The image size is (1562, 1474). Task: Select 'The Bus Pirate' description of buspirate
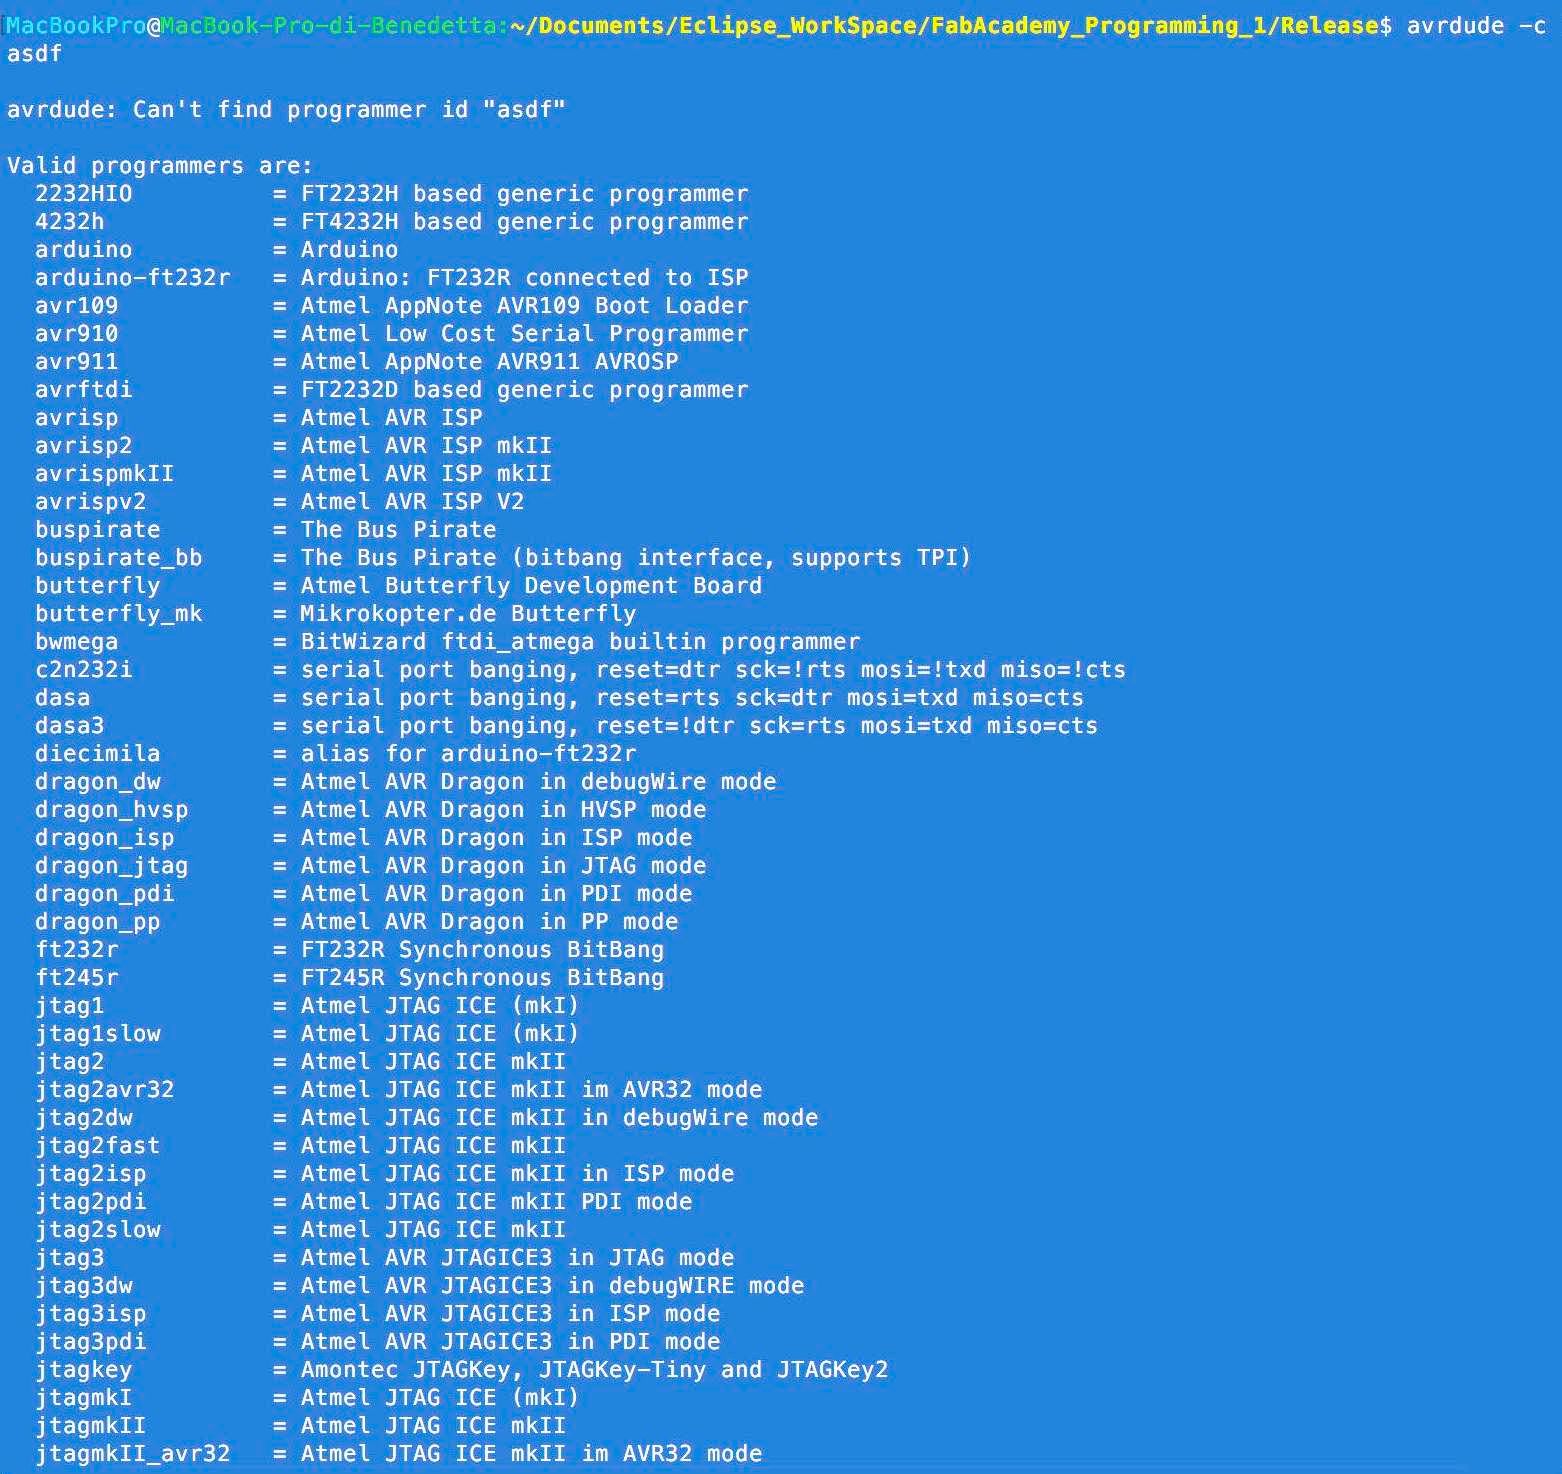[x=398, y=530]
